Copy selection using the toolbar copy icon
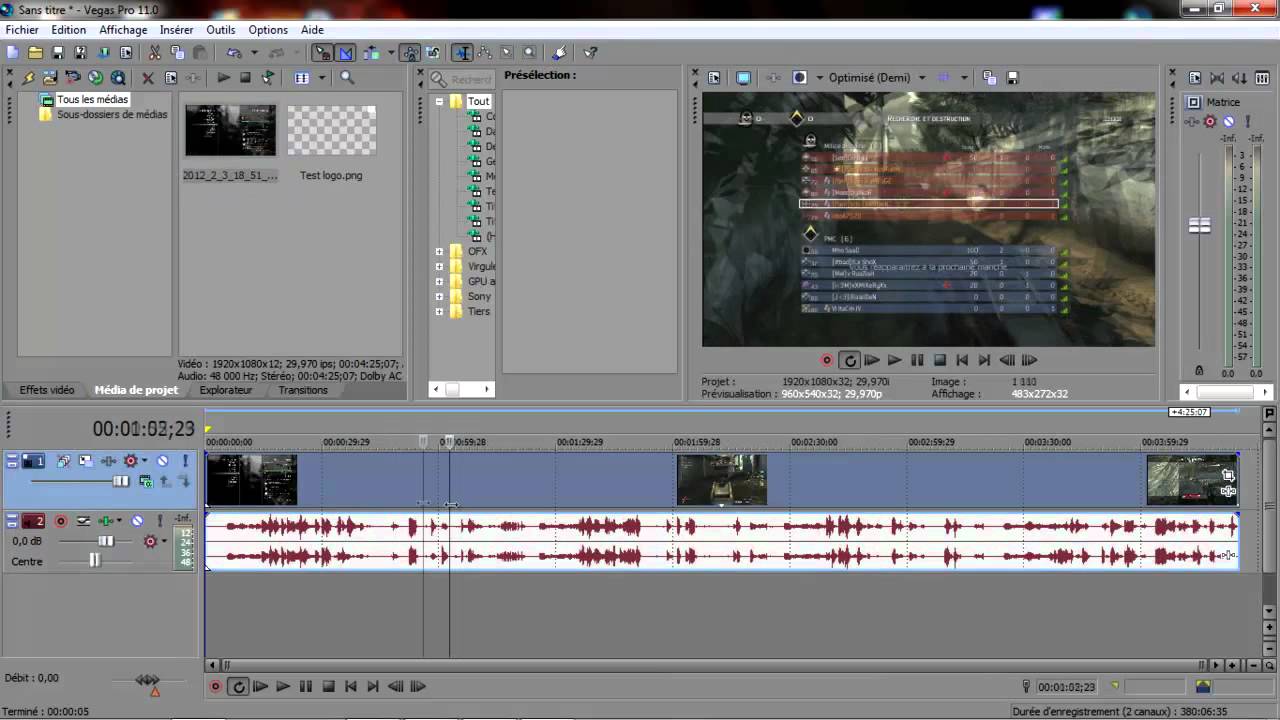This screenshot has height=720, width=1280. 177,52
